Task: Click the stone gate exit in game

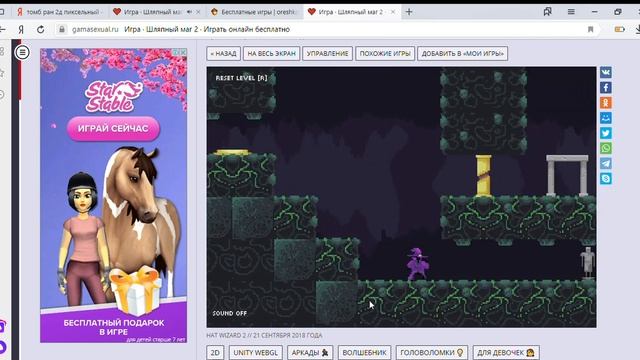Action: 567,176
